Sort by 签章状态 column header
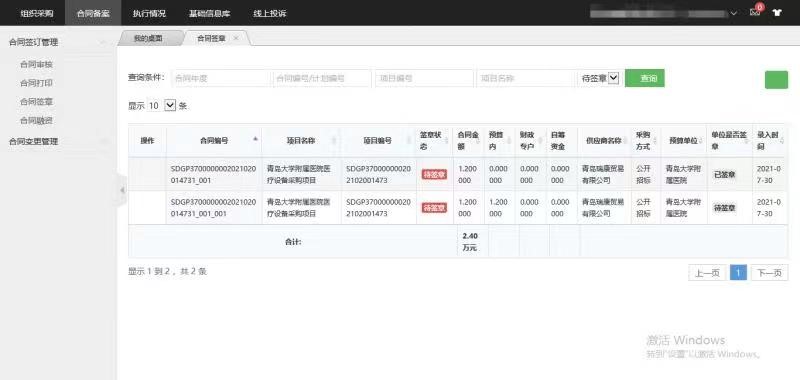Screen dimensions: 800x380 click(435, 140)
